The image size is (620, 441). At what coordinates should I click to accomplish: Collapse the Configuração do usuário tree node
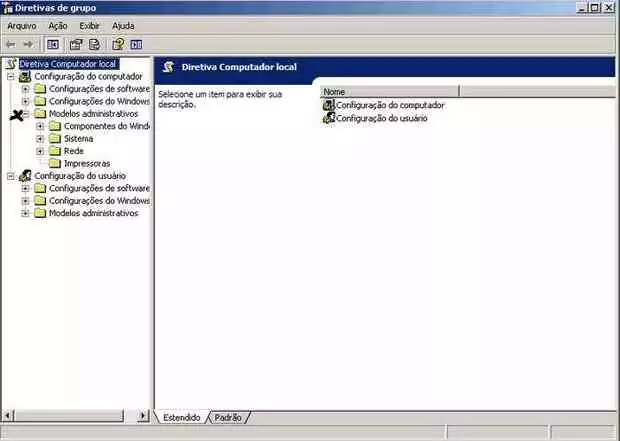(x=10, y=176)
